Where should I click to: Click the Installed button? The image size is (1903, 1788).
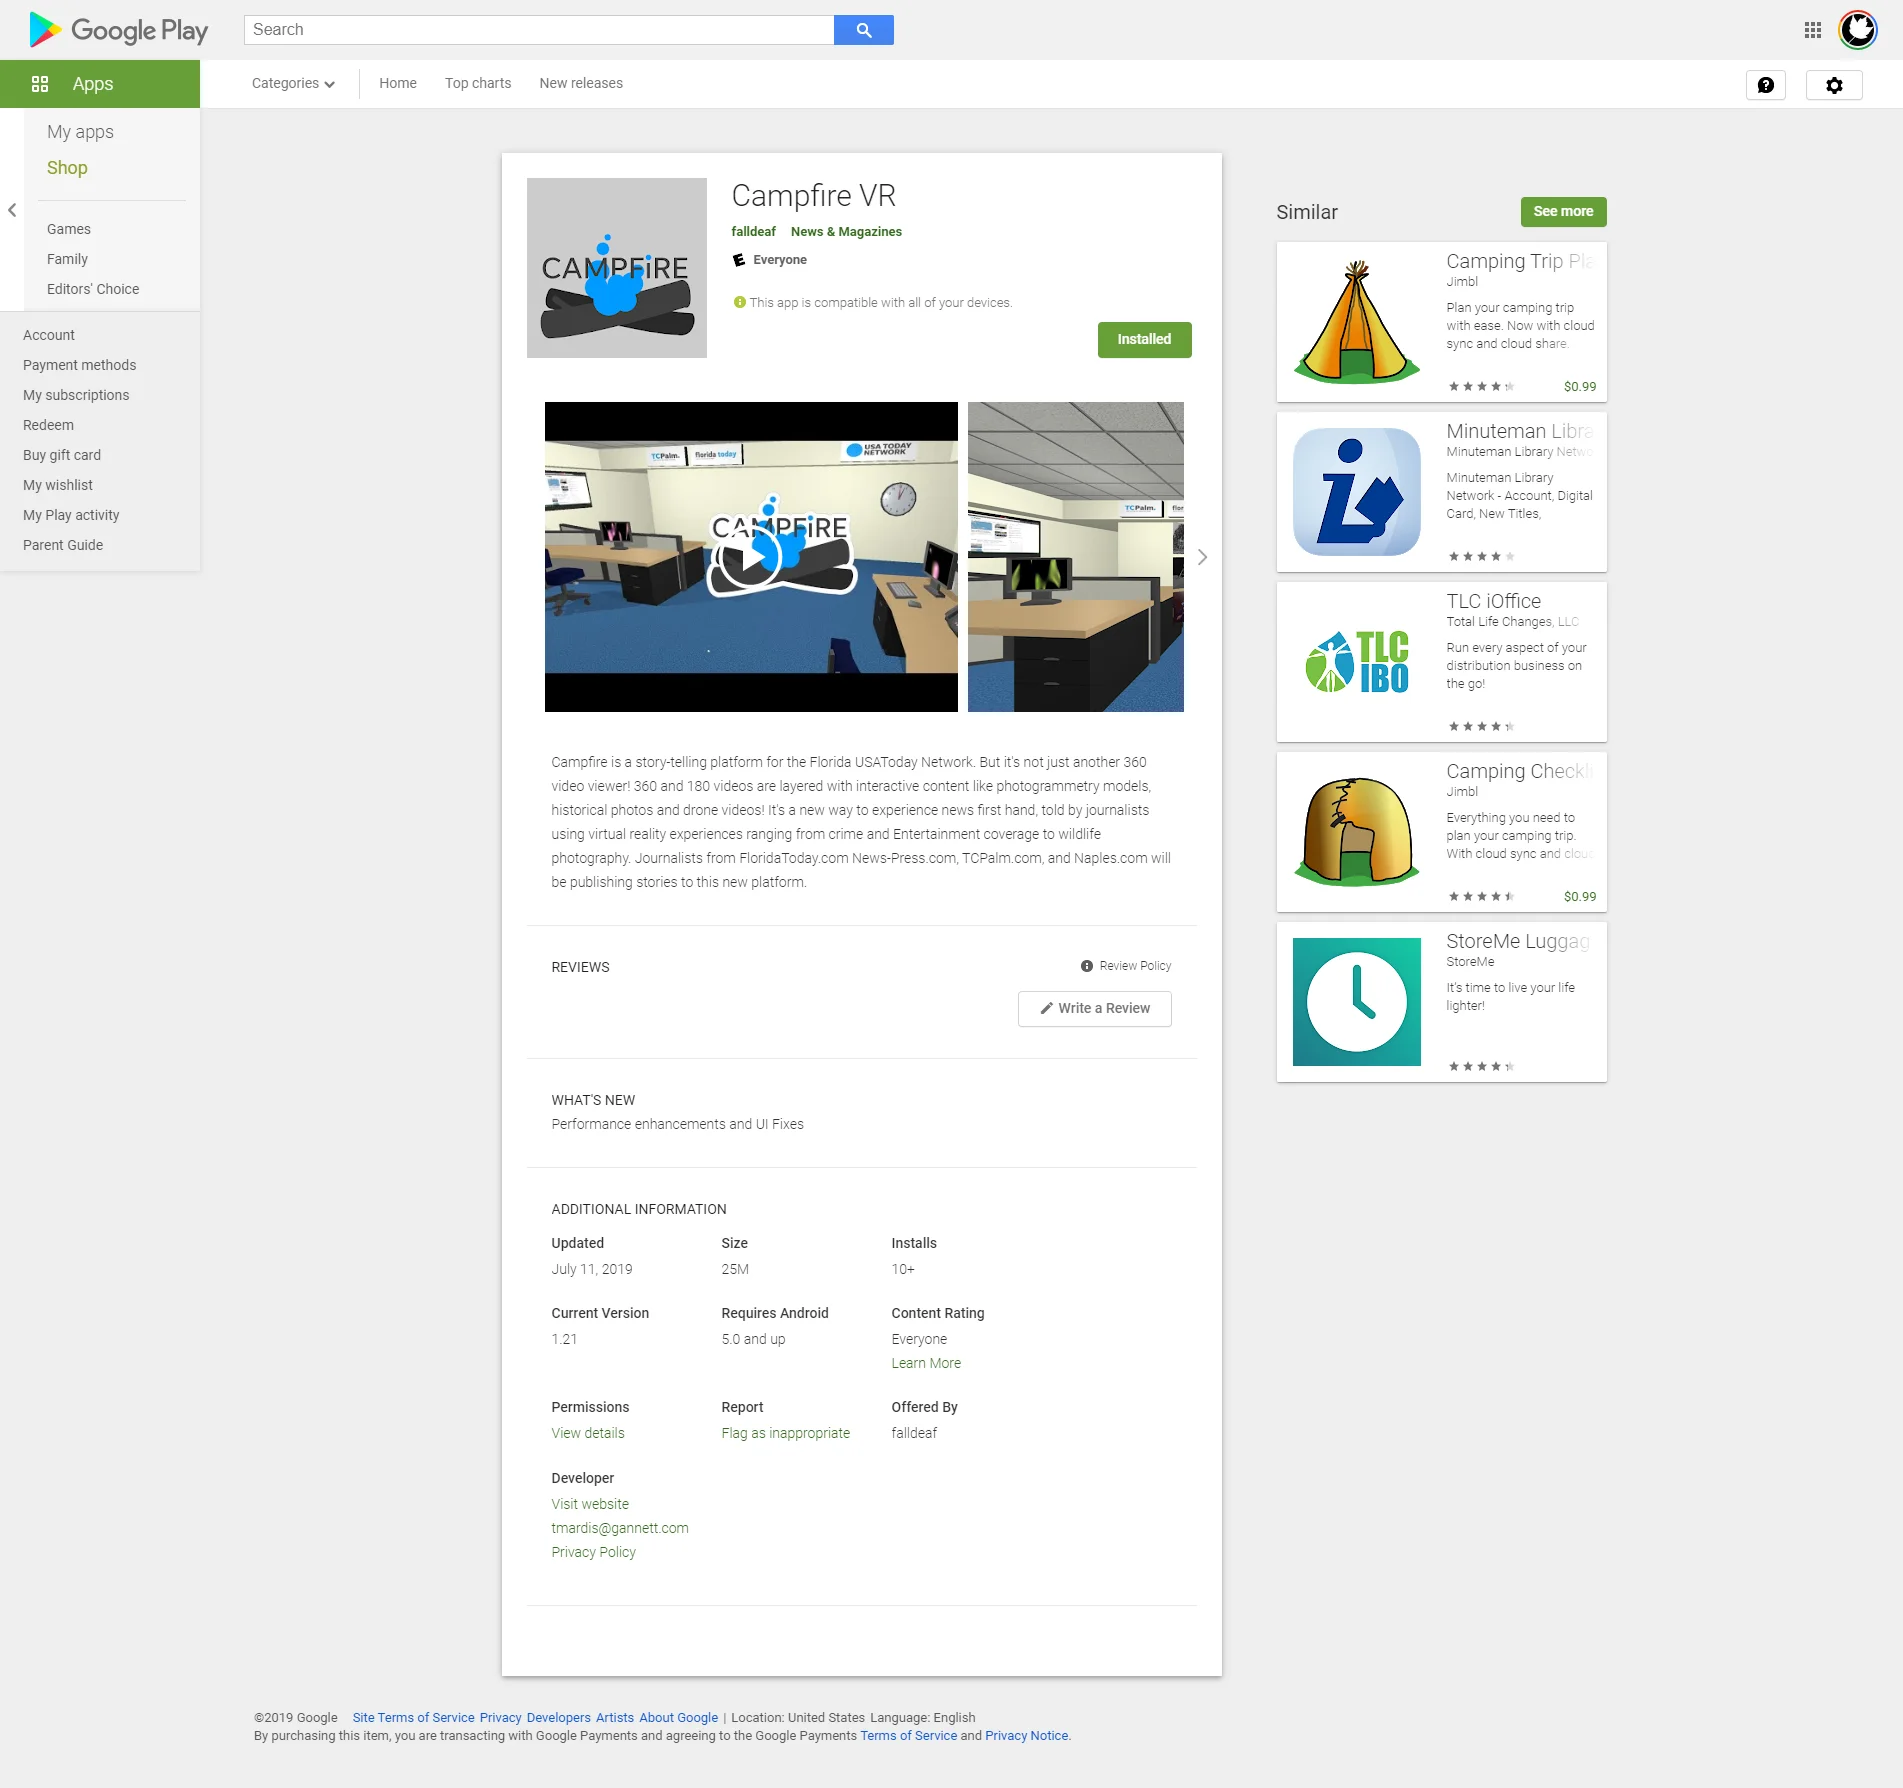coord(1144,340)
